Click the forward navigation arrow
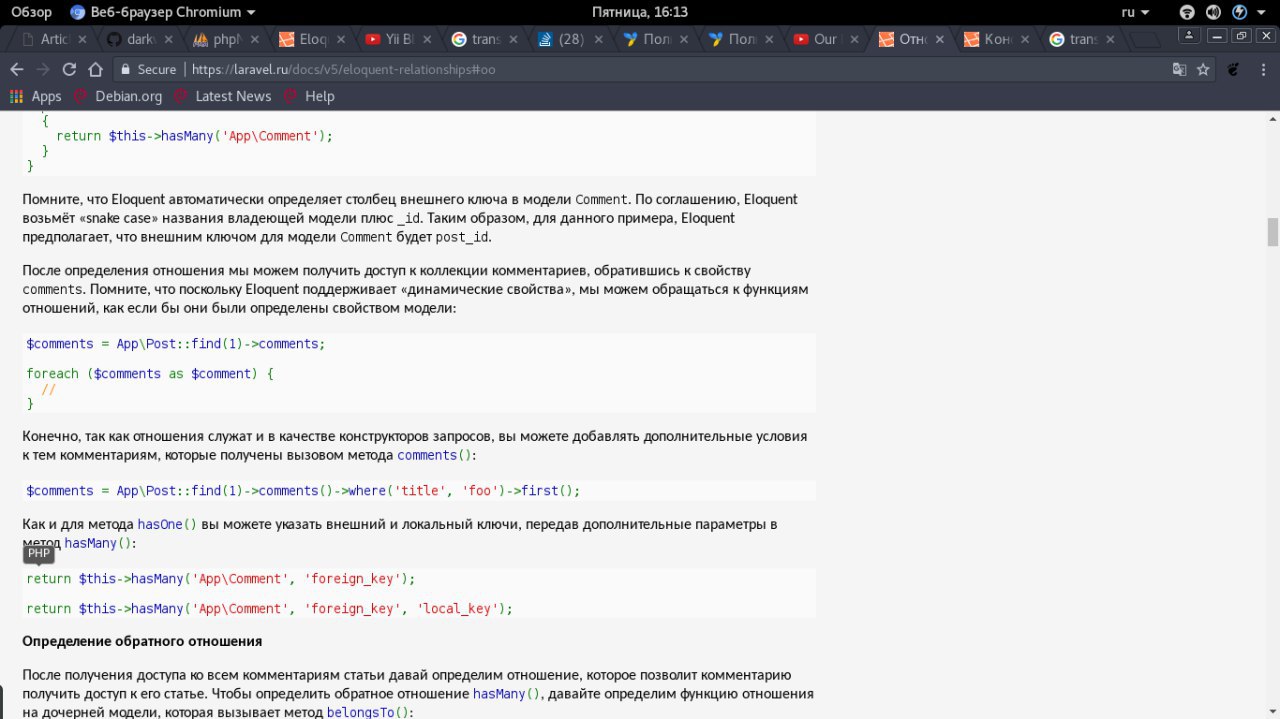This screenshot has height=719, width=1280. click(x=42, y=70)
